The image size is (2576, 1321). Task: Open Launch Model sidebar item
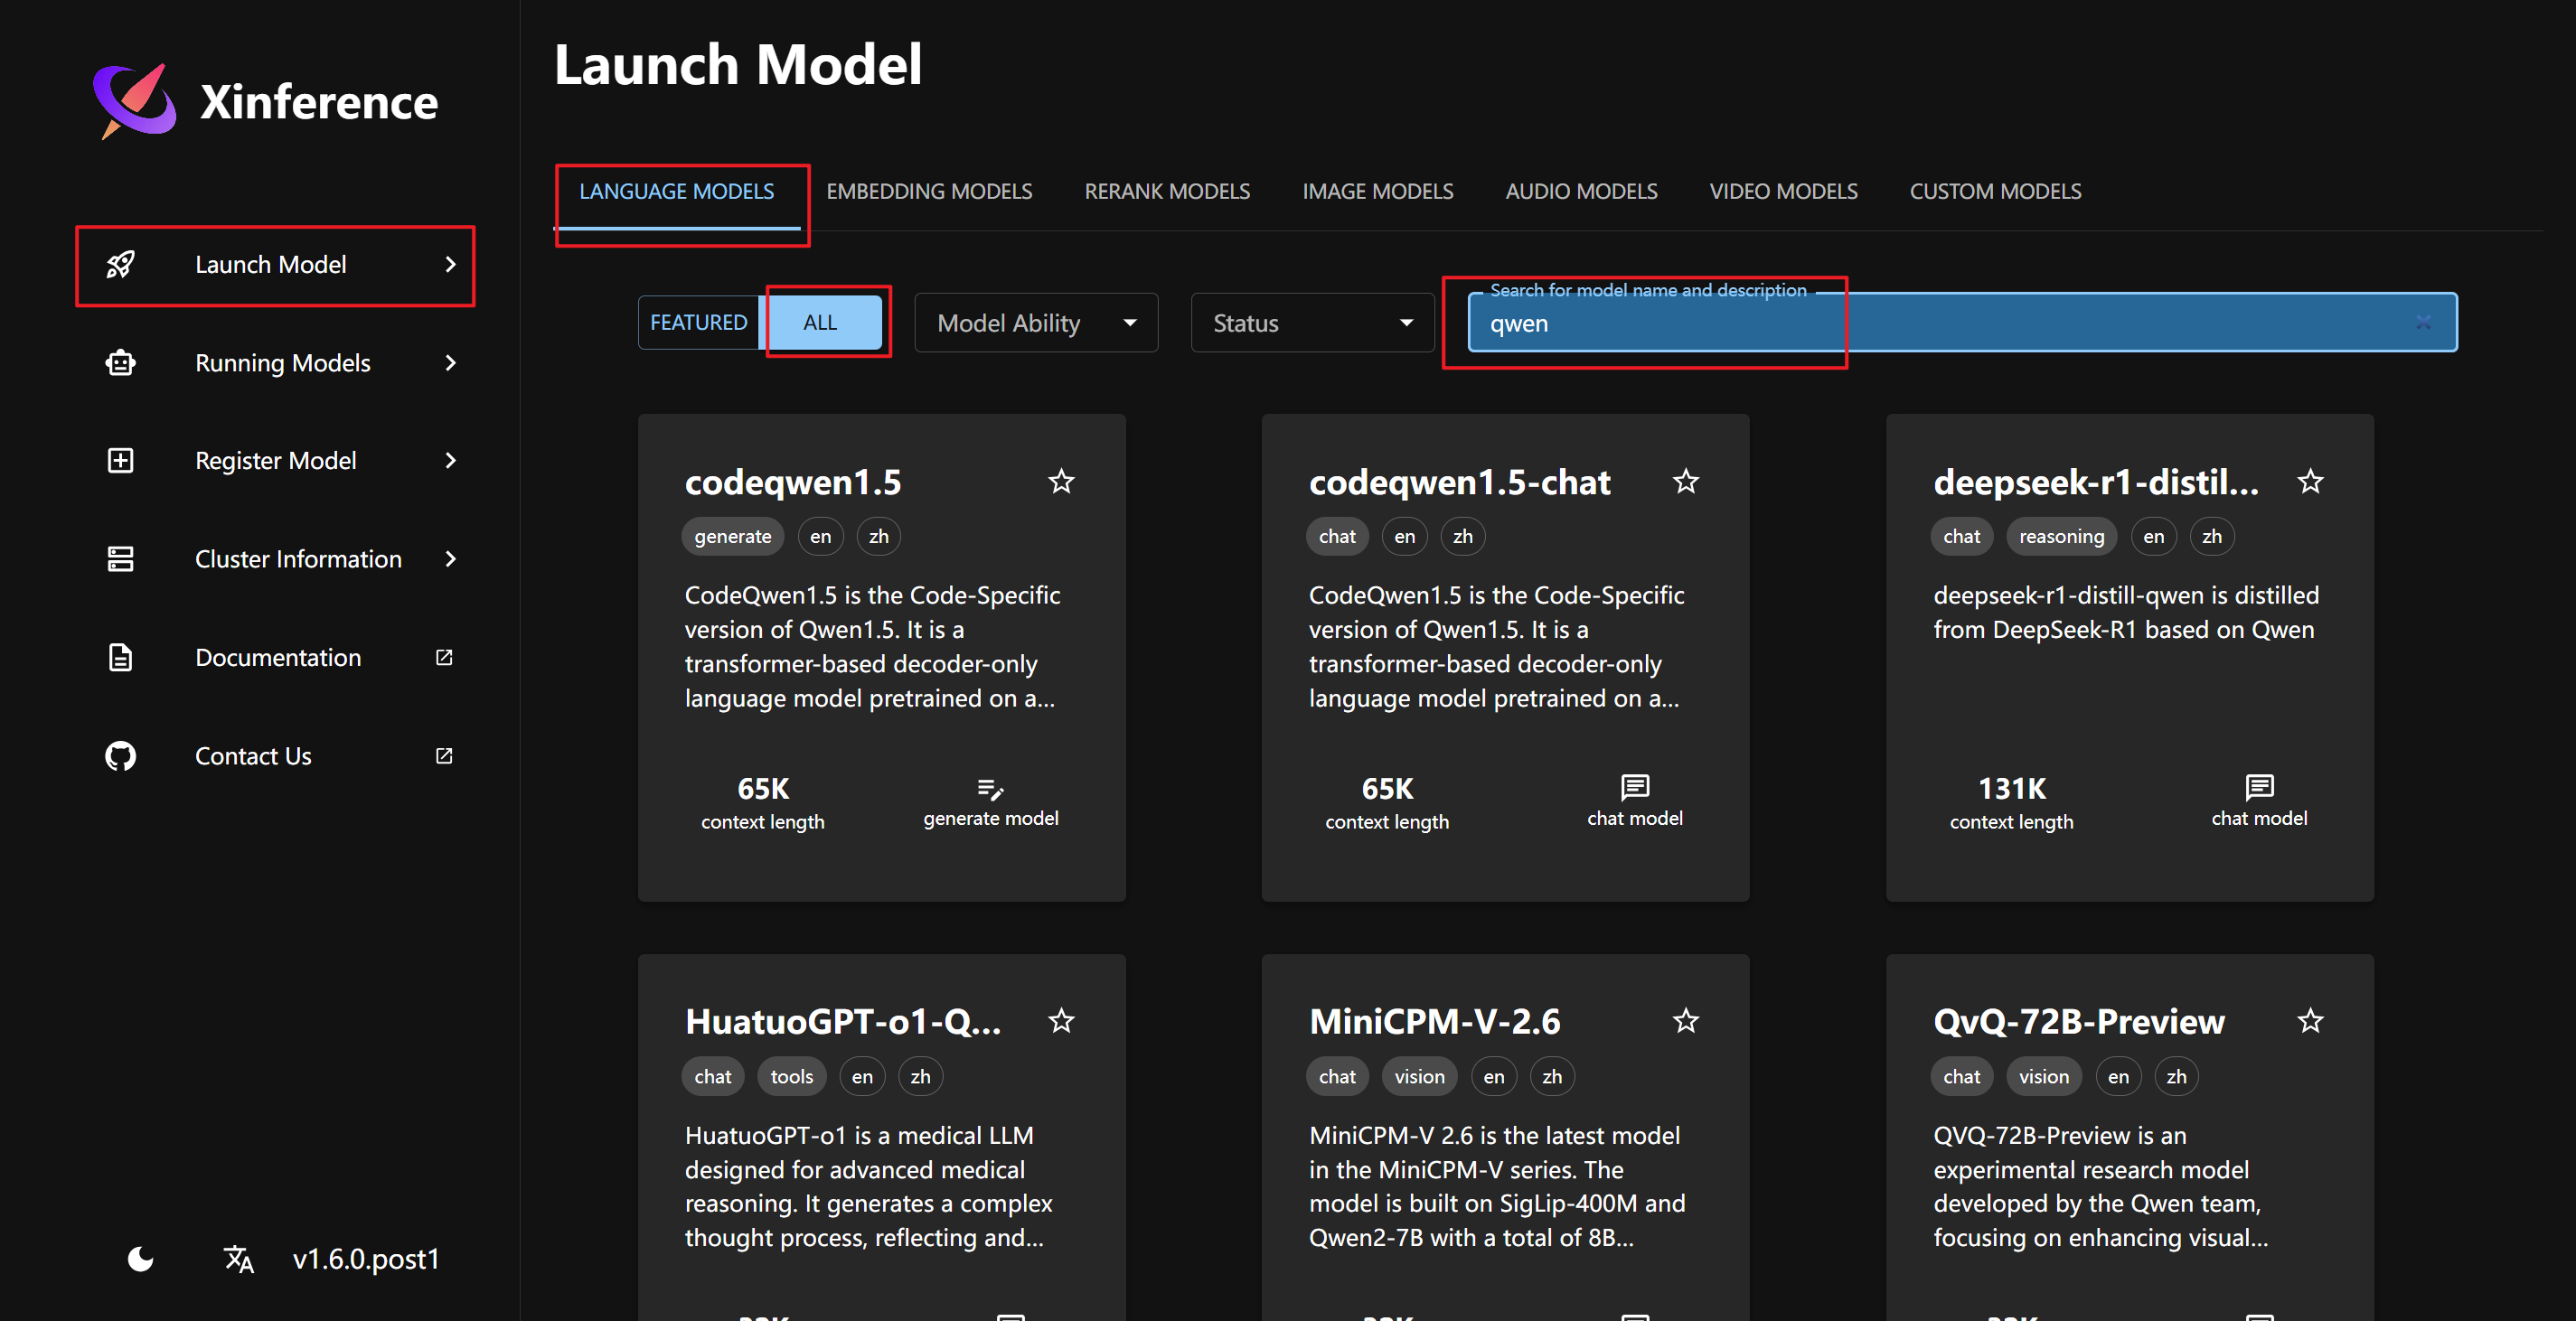coord(275,264)
